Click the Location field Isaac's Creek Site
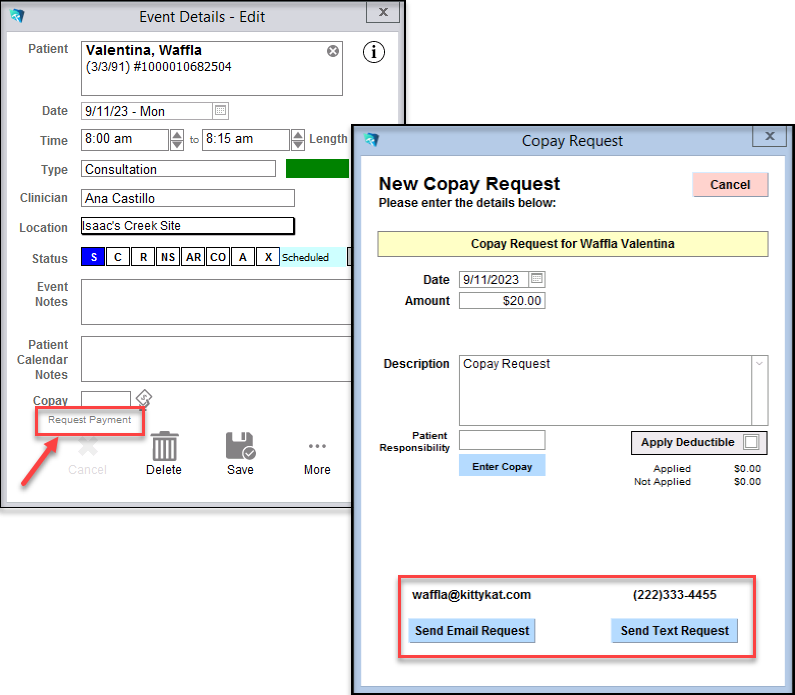Screen dimensions: 795x695 [x=188, y=226]
